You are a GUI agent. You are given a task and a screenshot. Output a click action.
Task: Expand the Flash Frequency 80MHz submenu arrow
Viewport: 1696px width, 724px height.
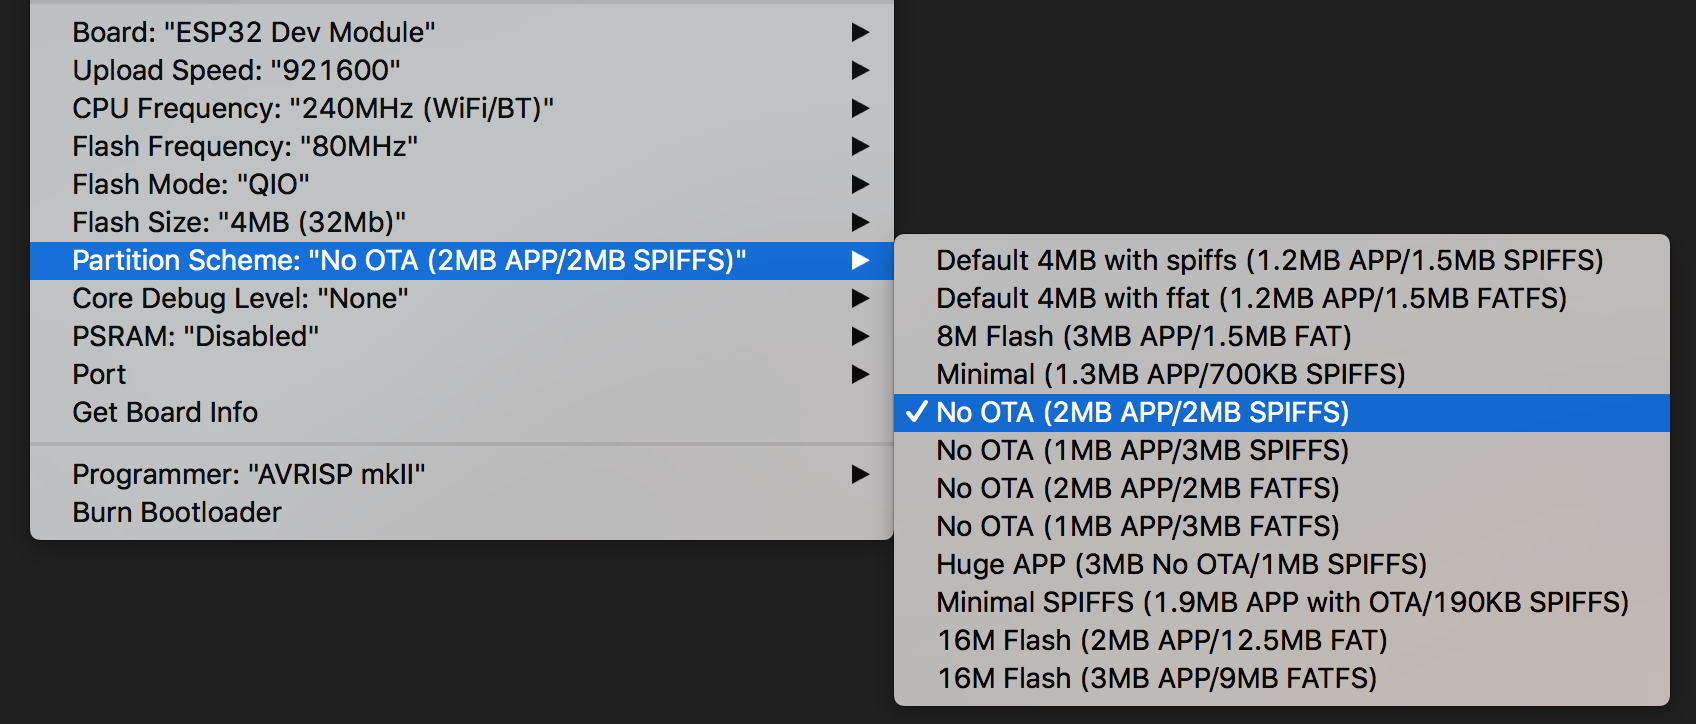[859, 146]
